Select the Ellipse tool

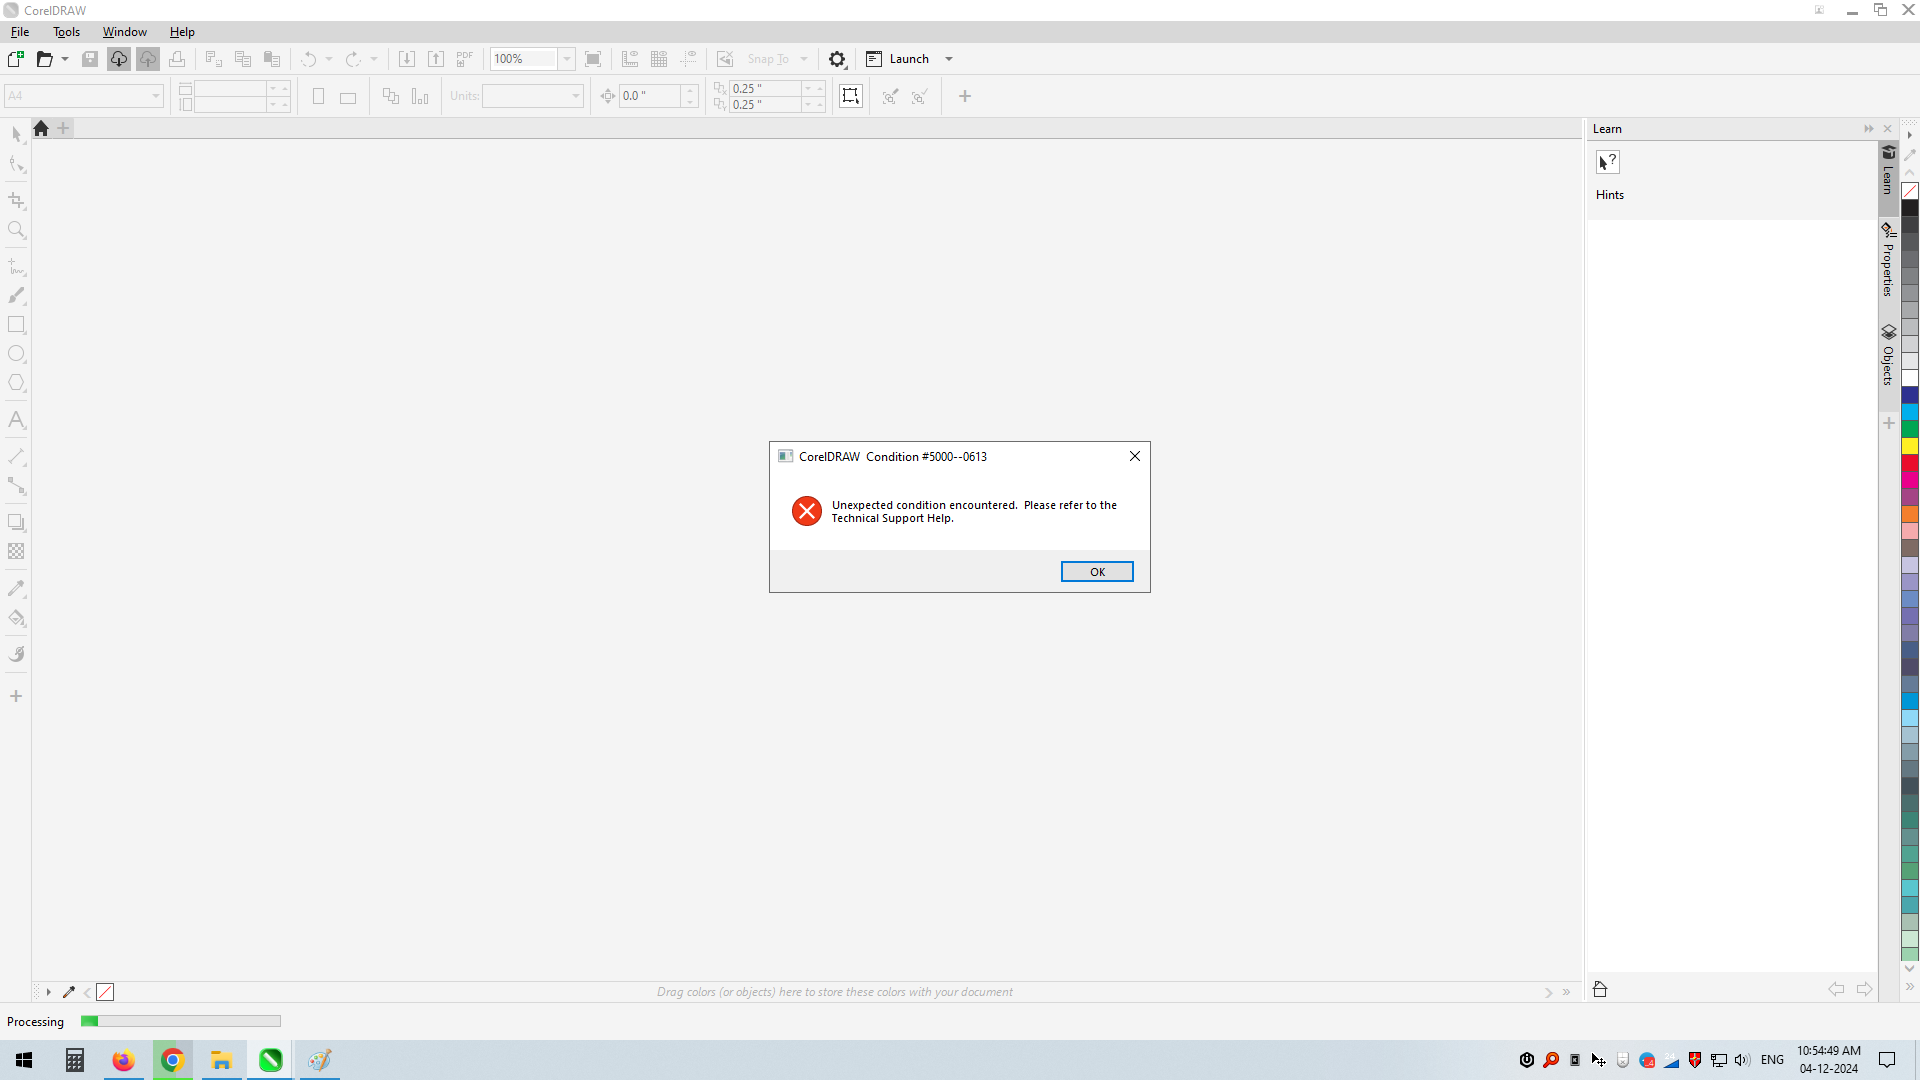[x=16, y=354]
